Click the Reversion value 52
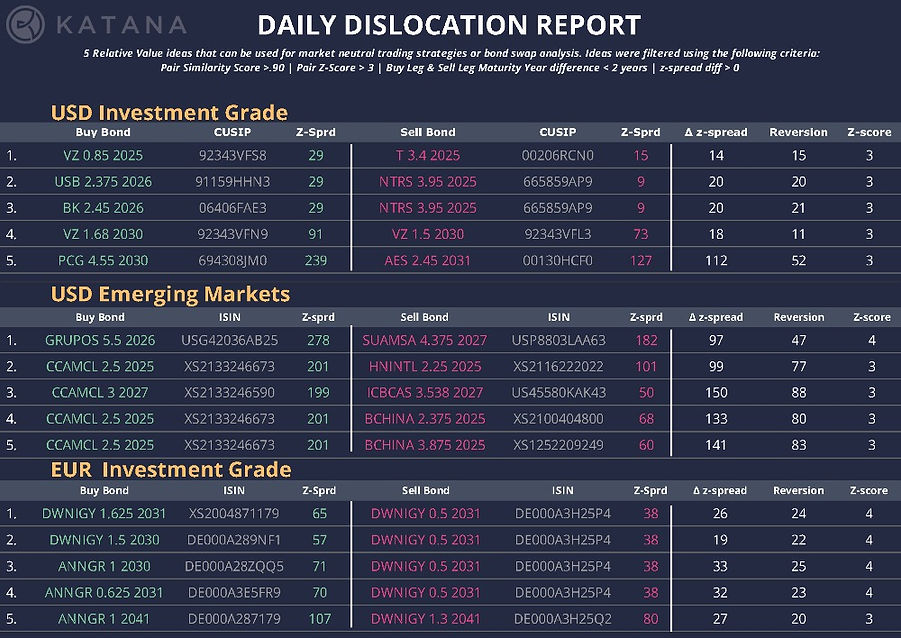Screen dimensions: 901x638 click(799, 260)
